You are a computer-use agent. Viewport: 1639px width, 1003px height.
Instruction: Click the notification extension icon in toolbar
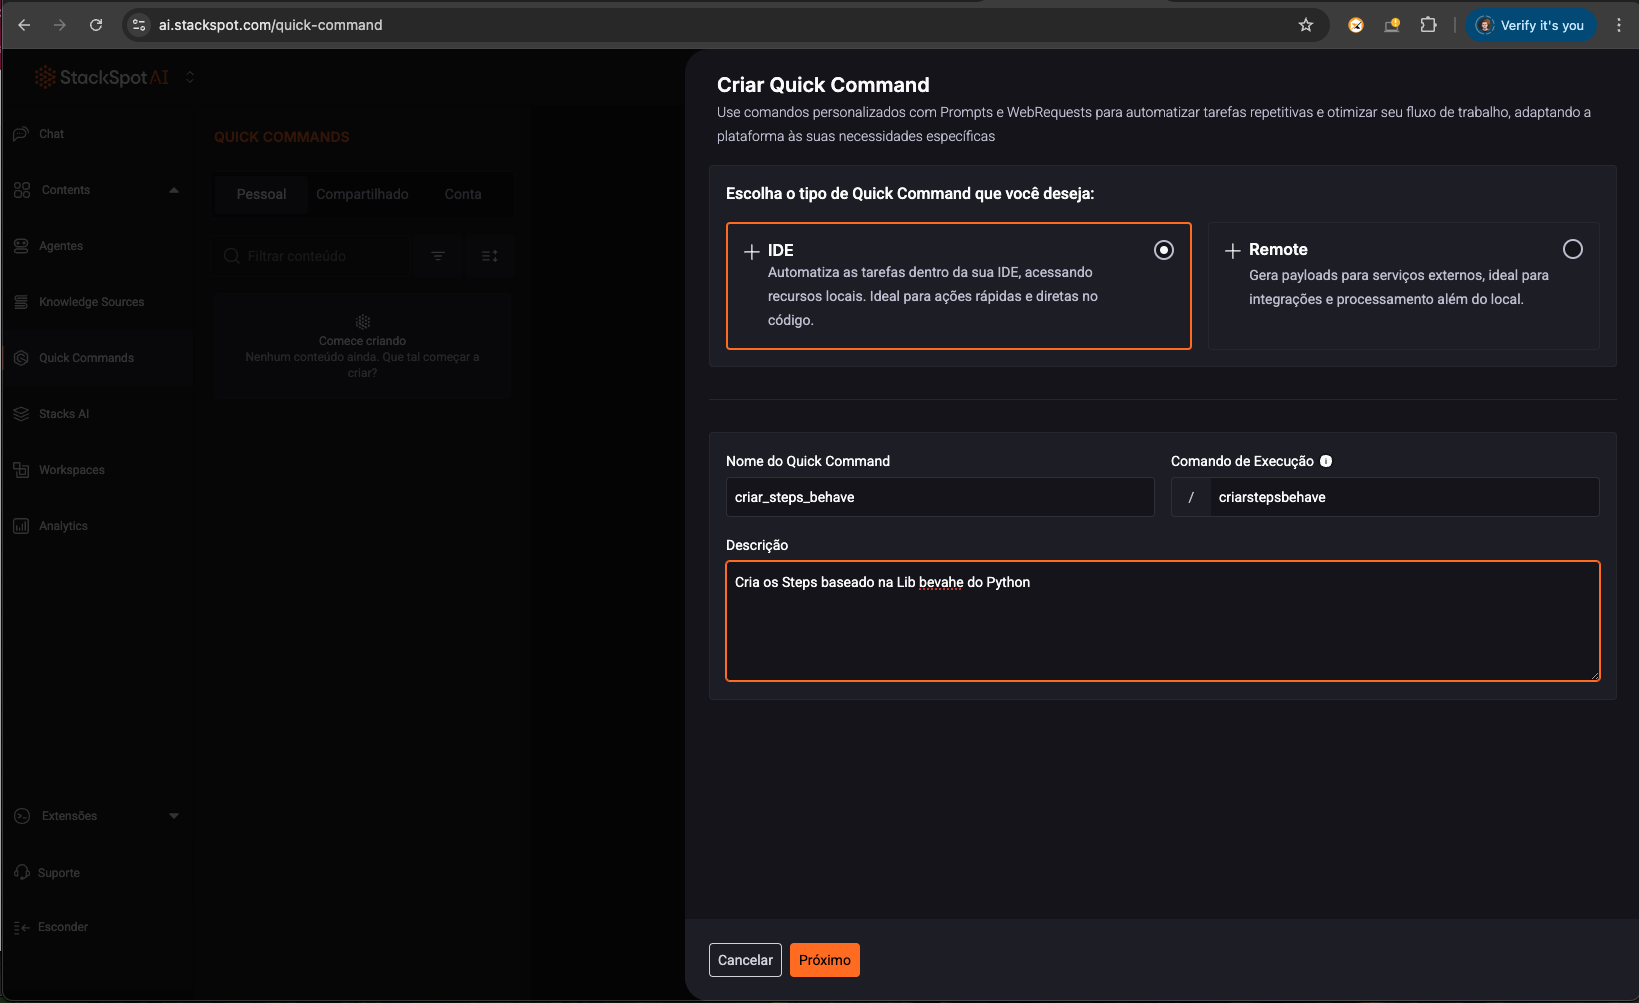click(1392, 25)
